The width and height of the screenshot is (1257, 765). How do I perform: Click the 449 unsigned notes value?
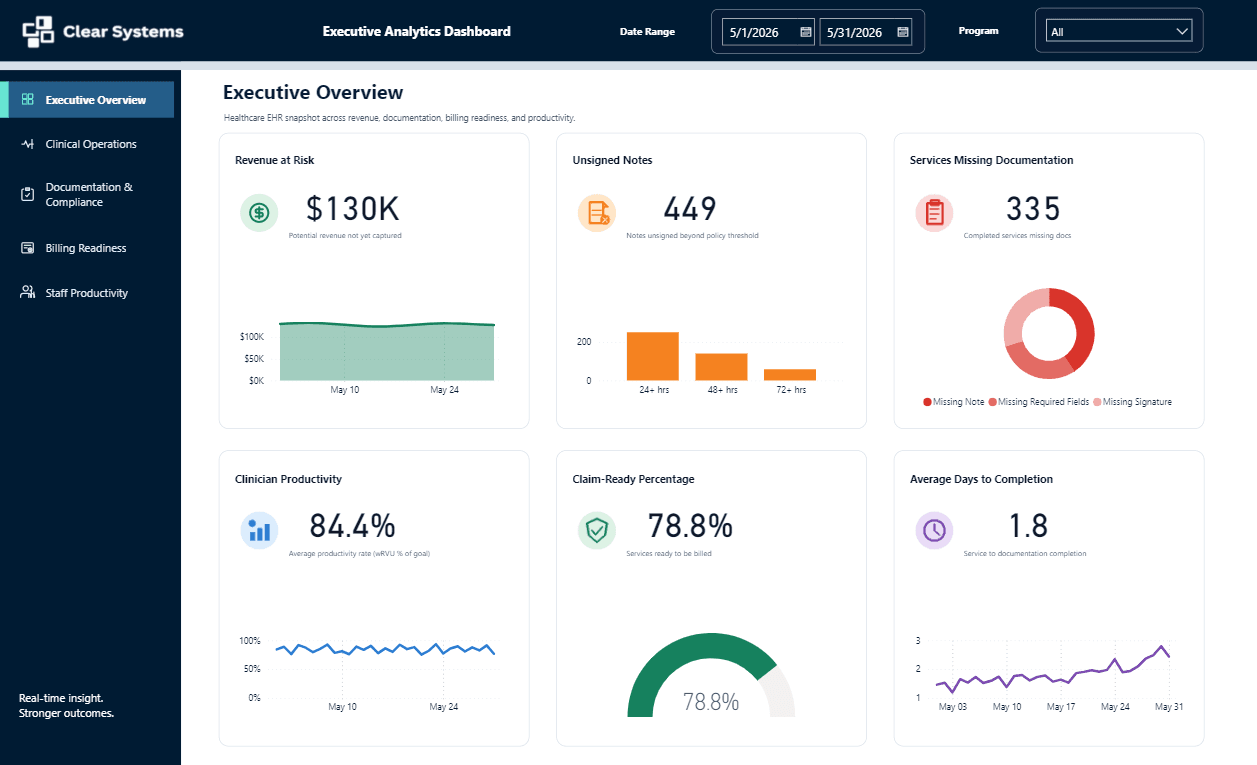click(x=690, y=208)
